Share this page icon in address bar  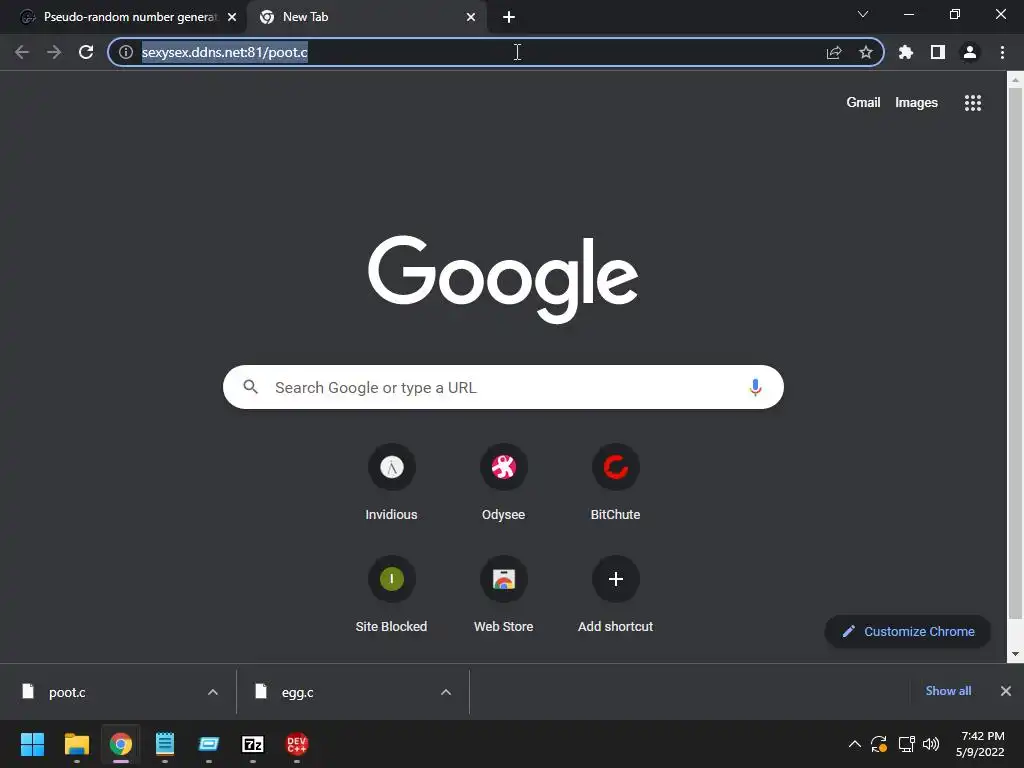834,52
